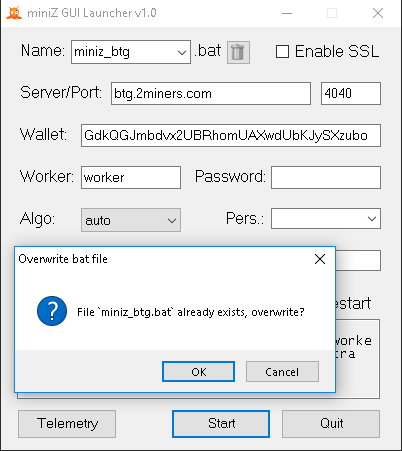The height and width of the screenshot is (451, 402).
Task: Click the overwrite question message text
Action: click(191, 312)
